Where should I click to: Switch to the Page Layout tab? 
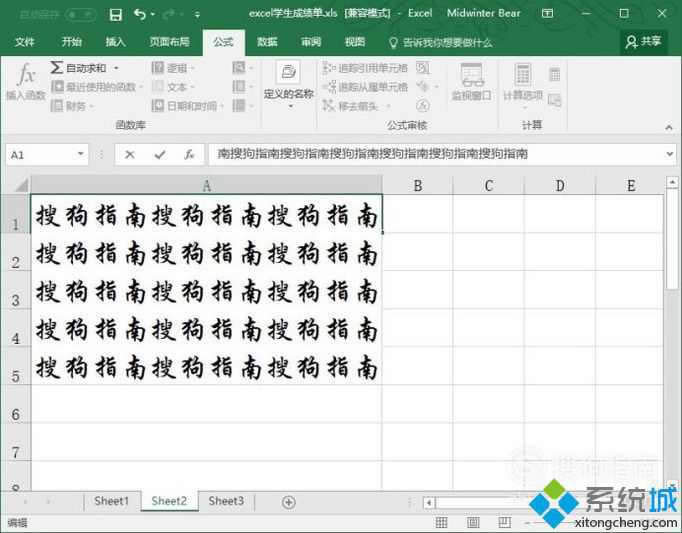tap(169, 42)
